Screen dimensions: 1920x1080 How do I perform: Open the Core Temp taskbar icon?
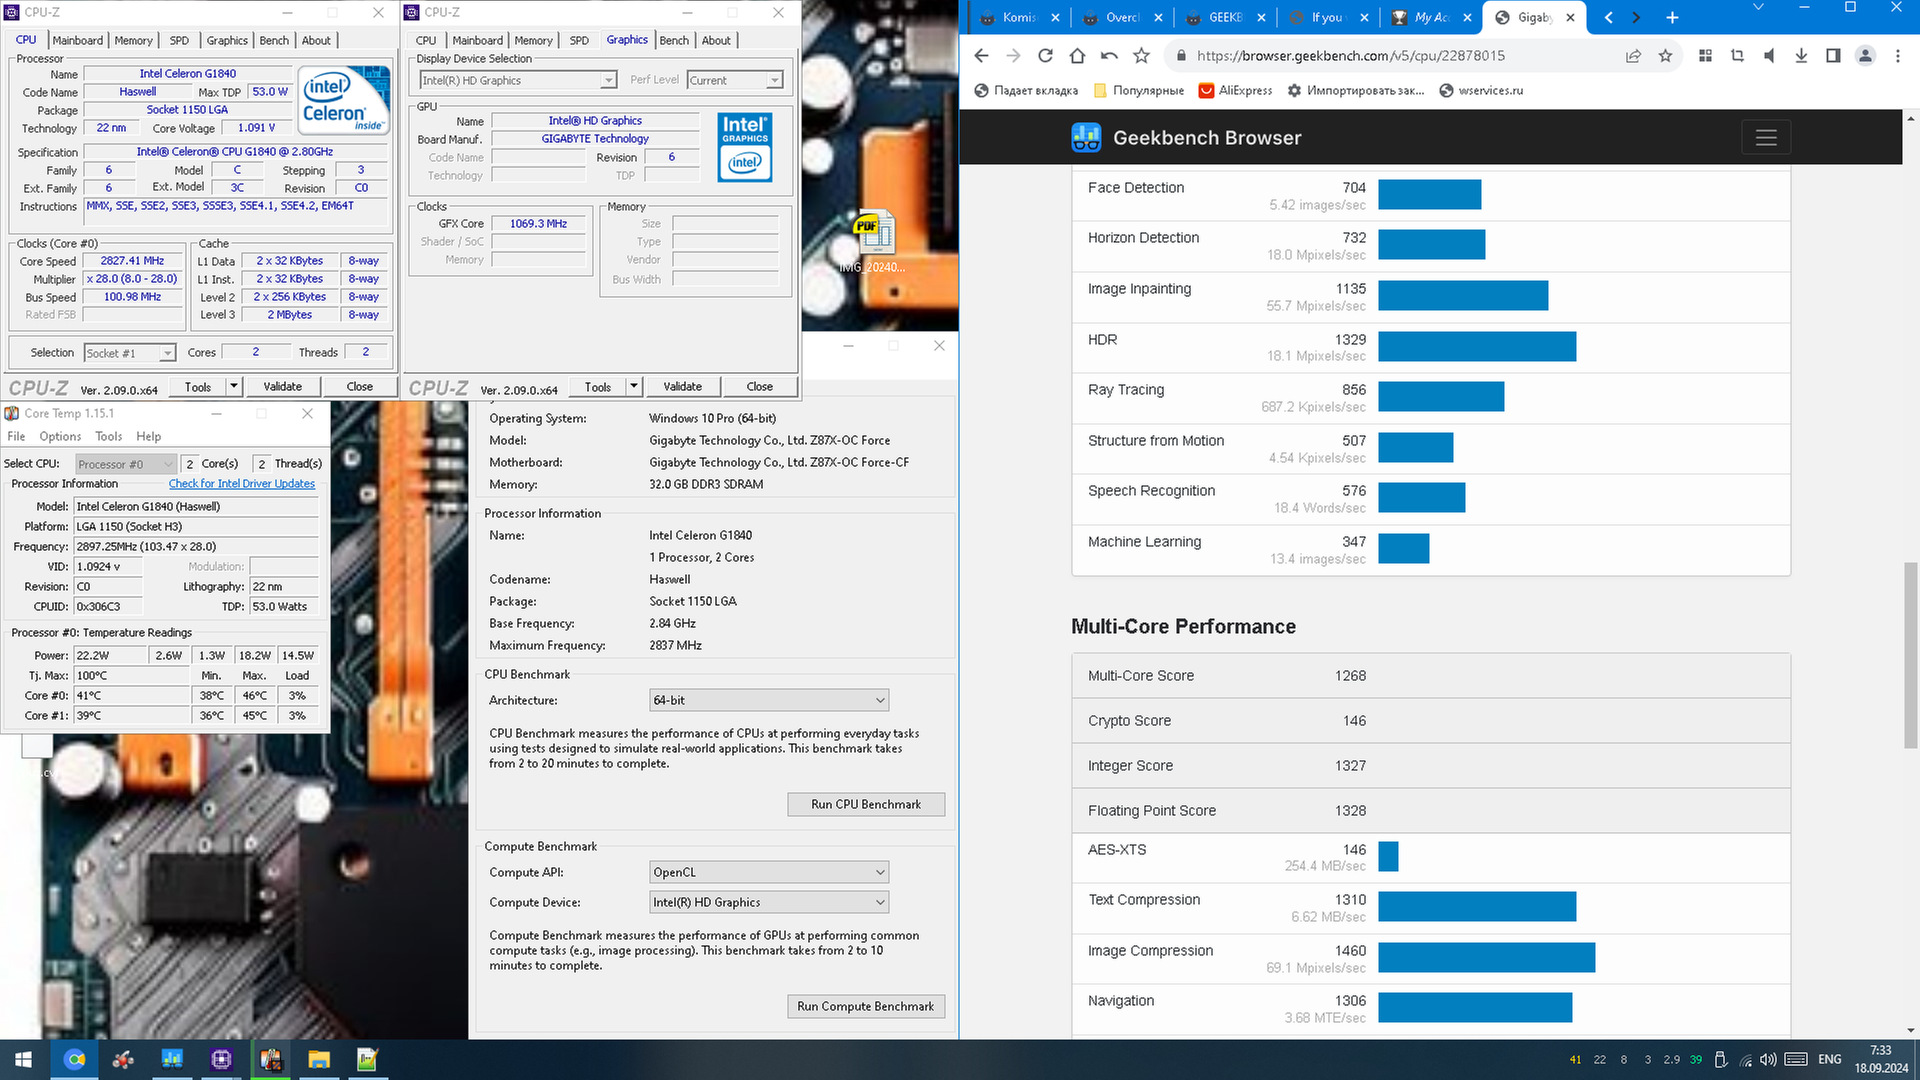pos(270,1059)
